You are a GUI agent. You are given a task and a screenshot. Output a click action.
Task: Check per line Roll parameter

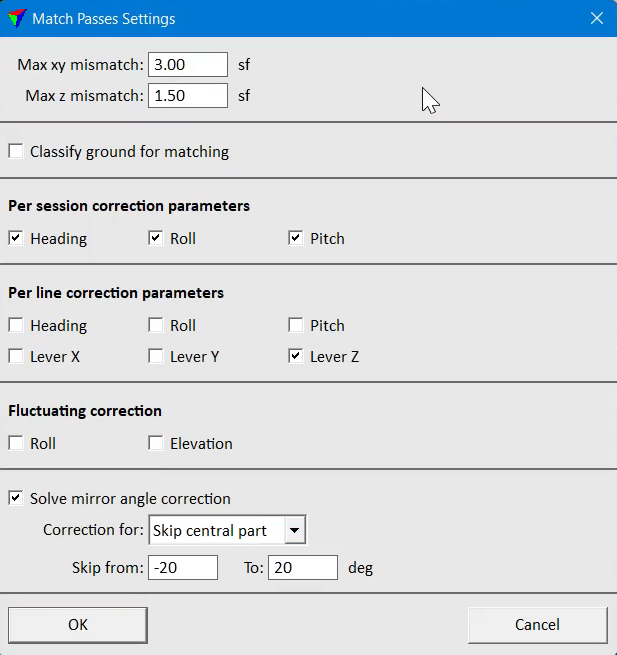[156, 325]
